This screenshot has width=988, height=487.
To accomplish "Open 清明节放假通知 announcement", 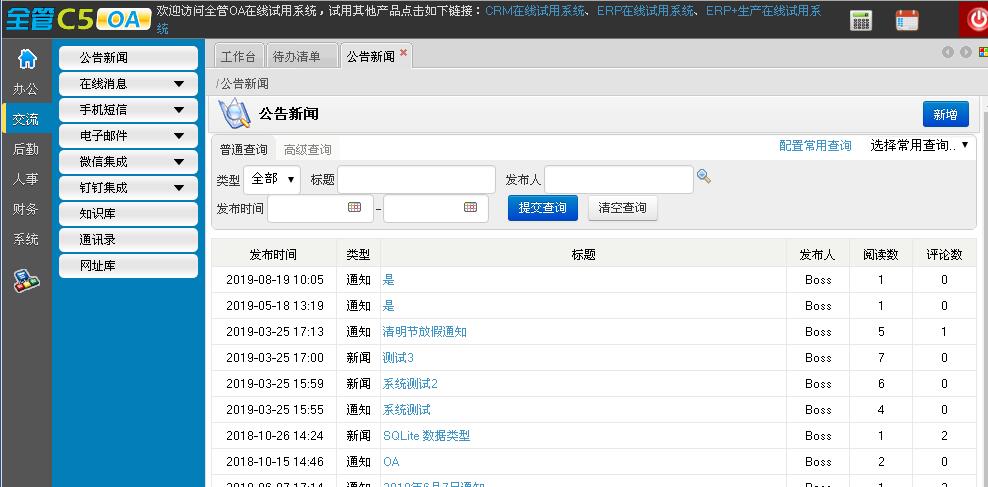I will pos(425,332).
